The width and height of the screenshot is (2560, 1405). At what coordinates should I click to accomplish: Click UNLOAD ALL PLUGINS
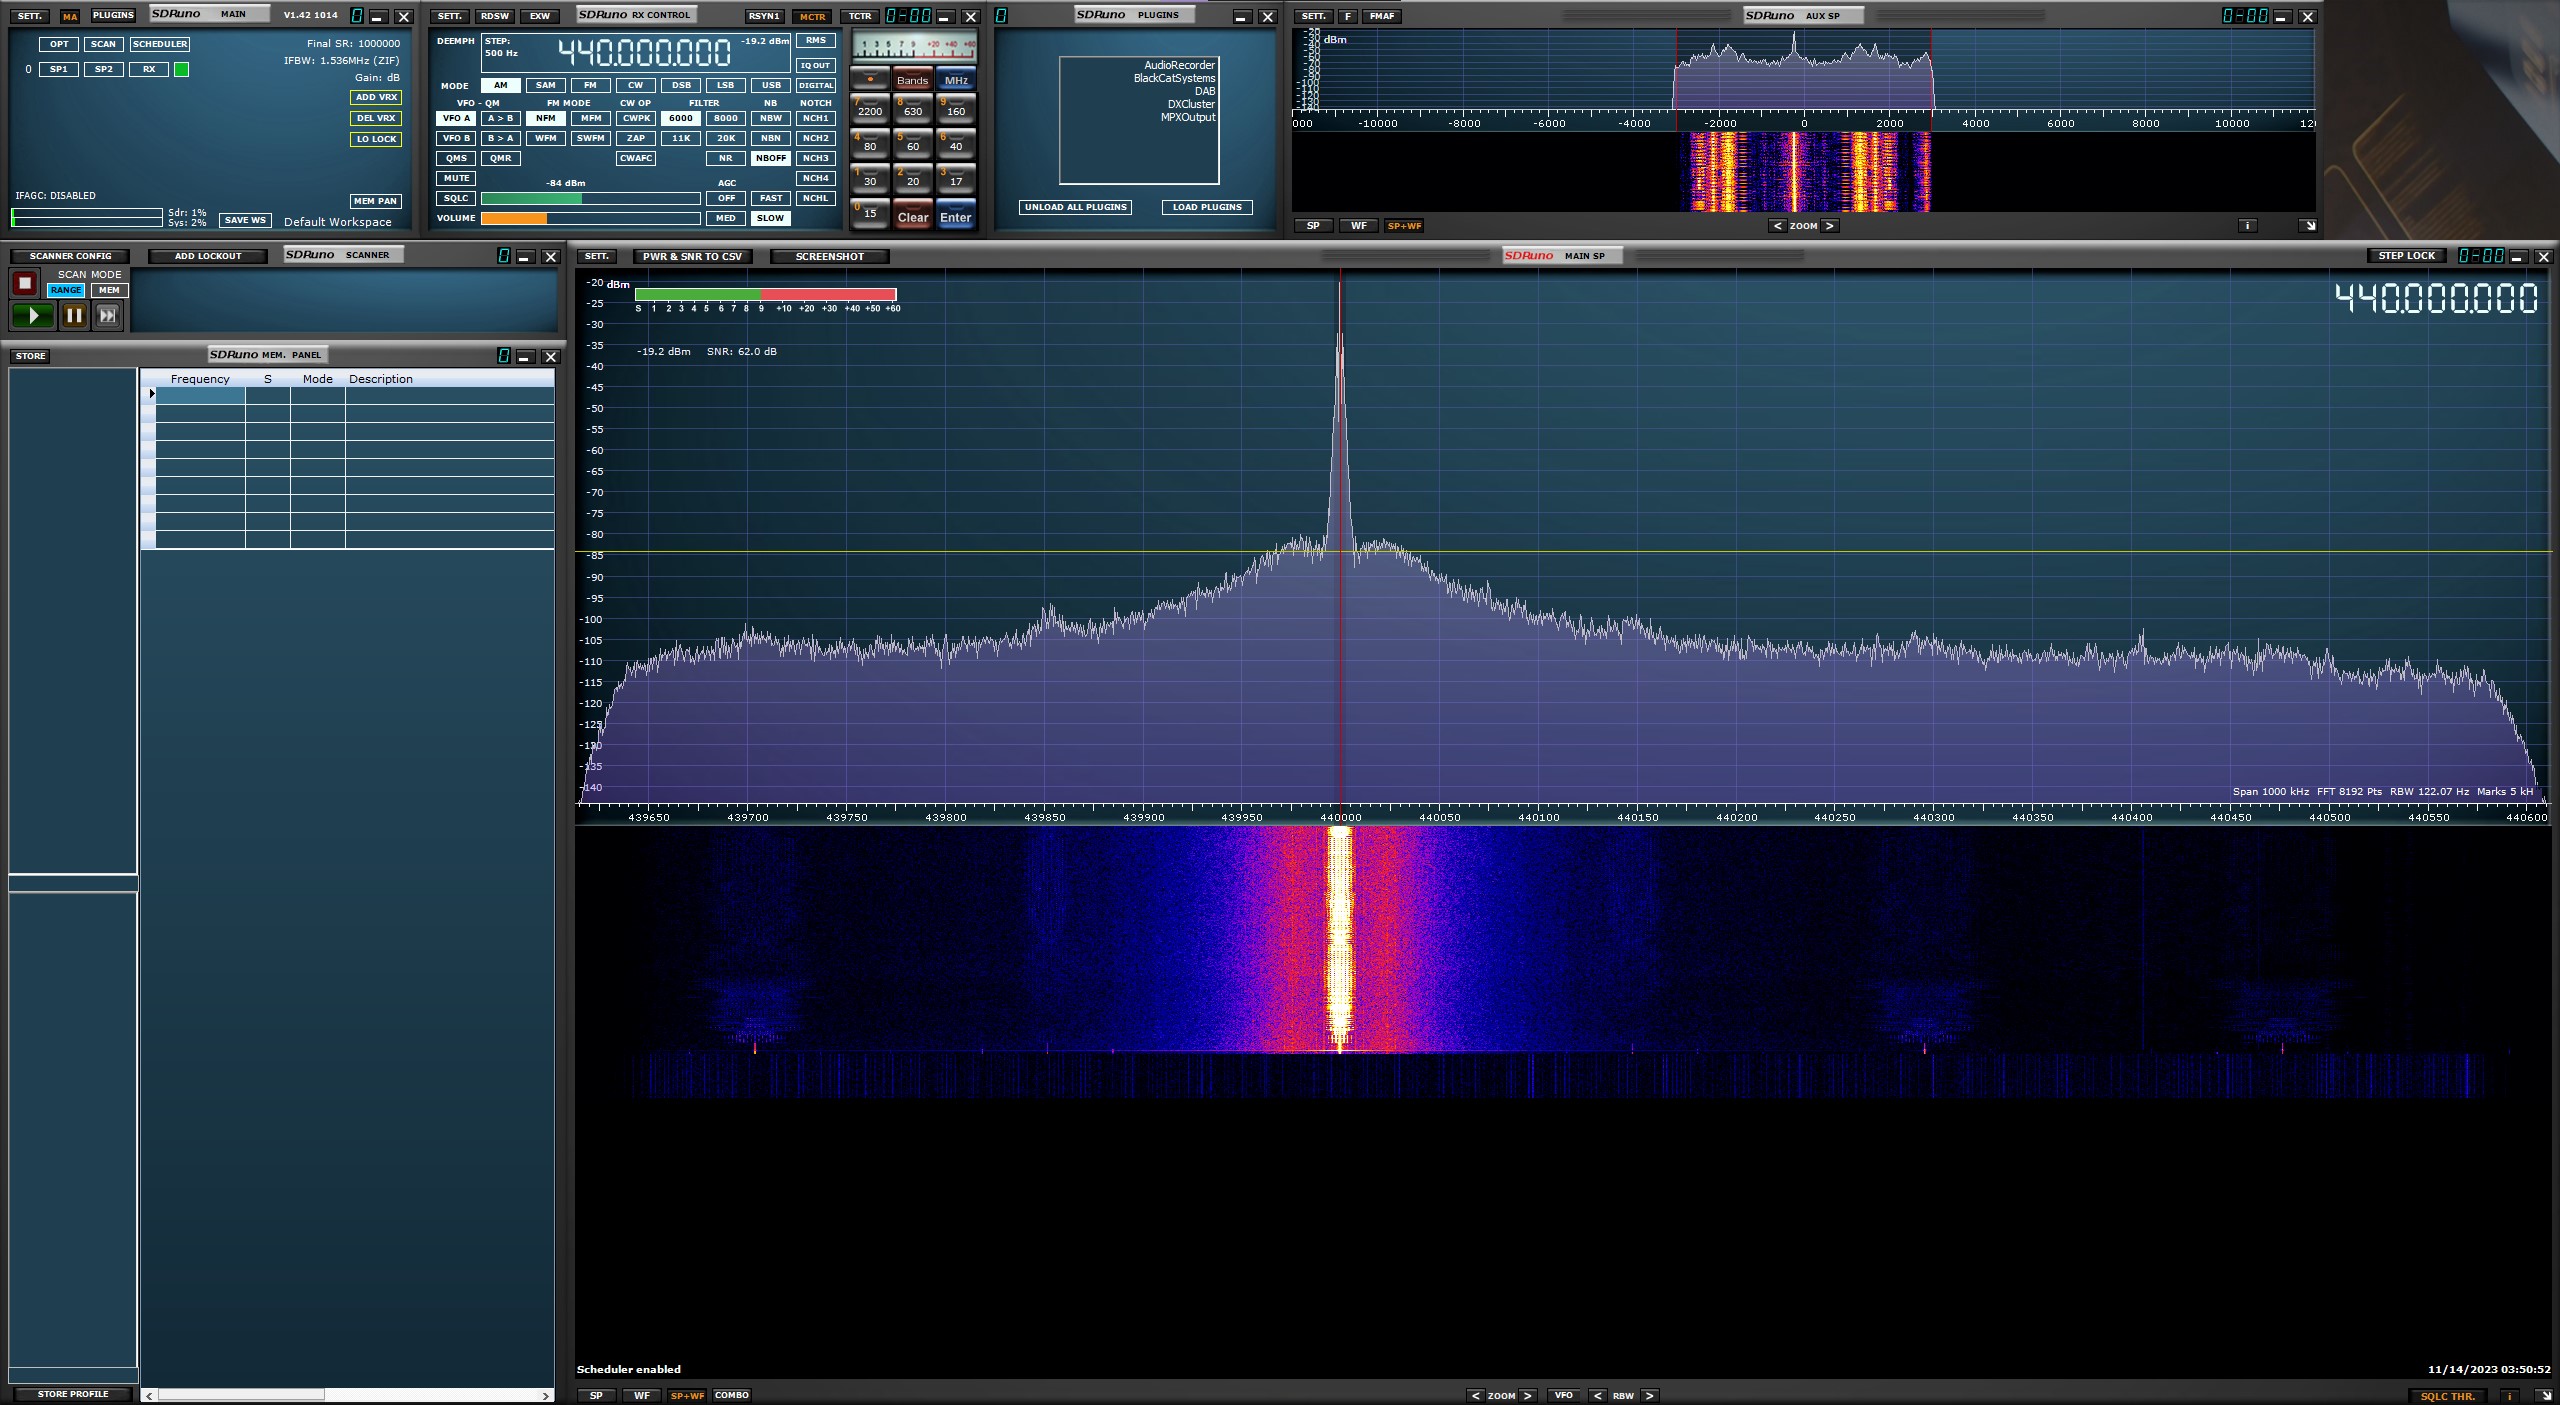(x=1075, y=207)
